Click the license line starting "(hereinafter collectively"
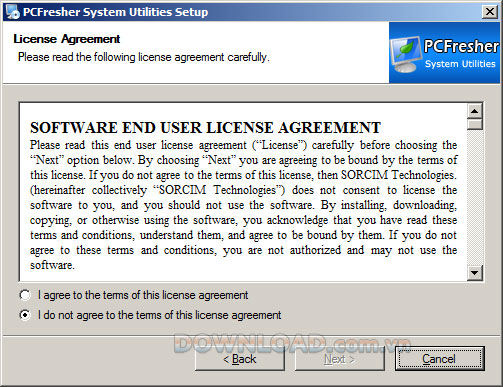The width and height of the screenshot is (503, 387). pyautogui.click(x=243, y=190)
